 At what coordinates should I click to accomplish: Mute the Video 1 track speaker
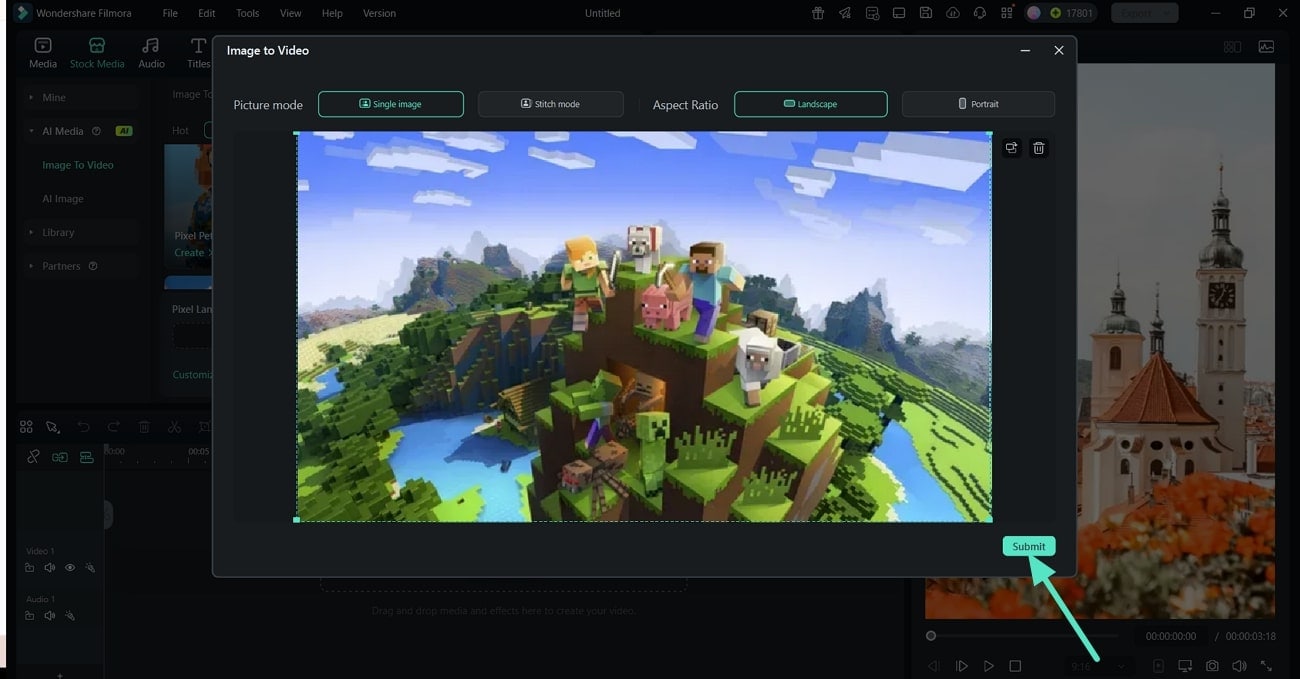(50, 568)
